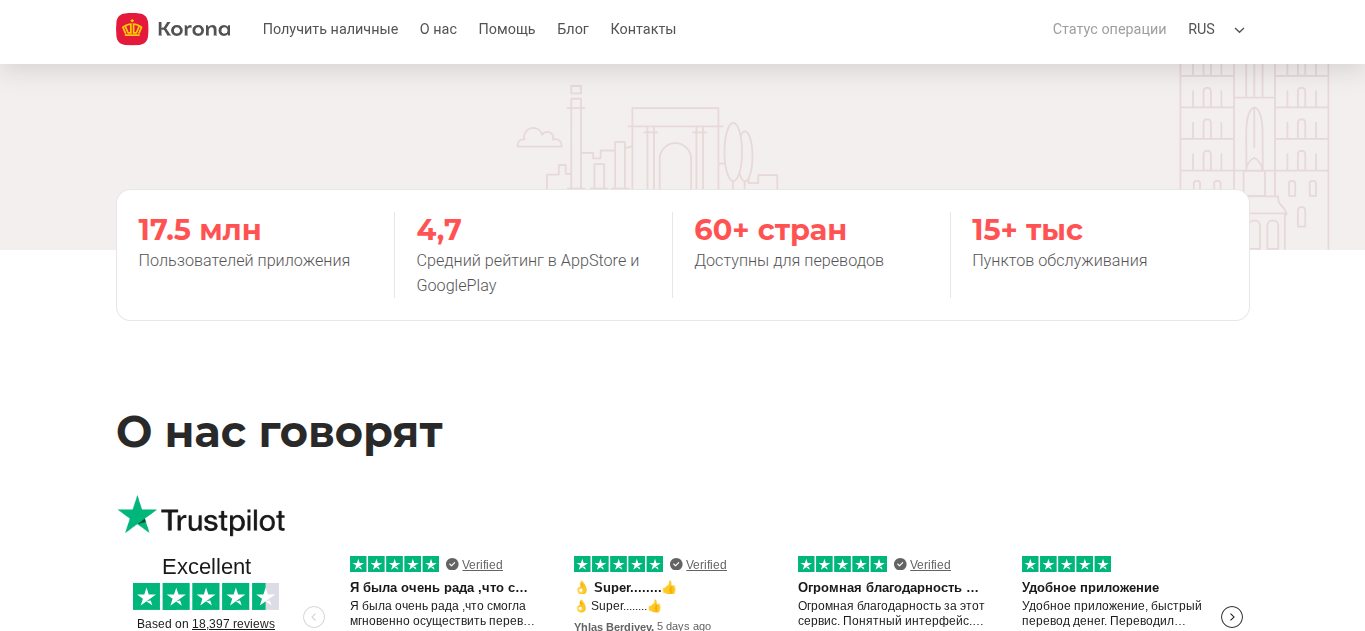Open the 18,397 reviews link
Image resolution: width=1365 pixels, height=631 pixels.
tap(233, 623)
